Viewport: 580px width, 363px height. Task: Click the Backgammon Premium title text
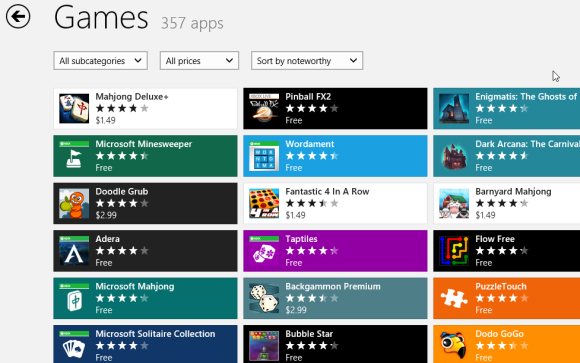[x=333, y=286]
